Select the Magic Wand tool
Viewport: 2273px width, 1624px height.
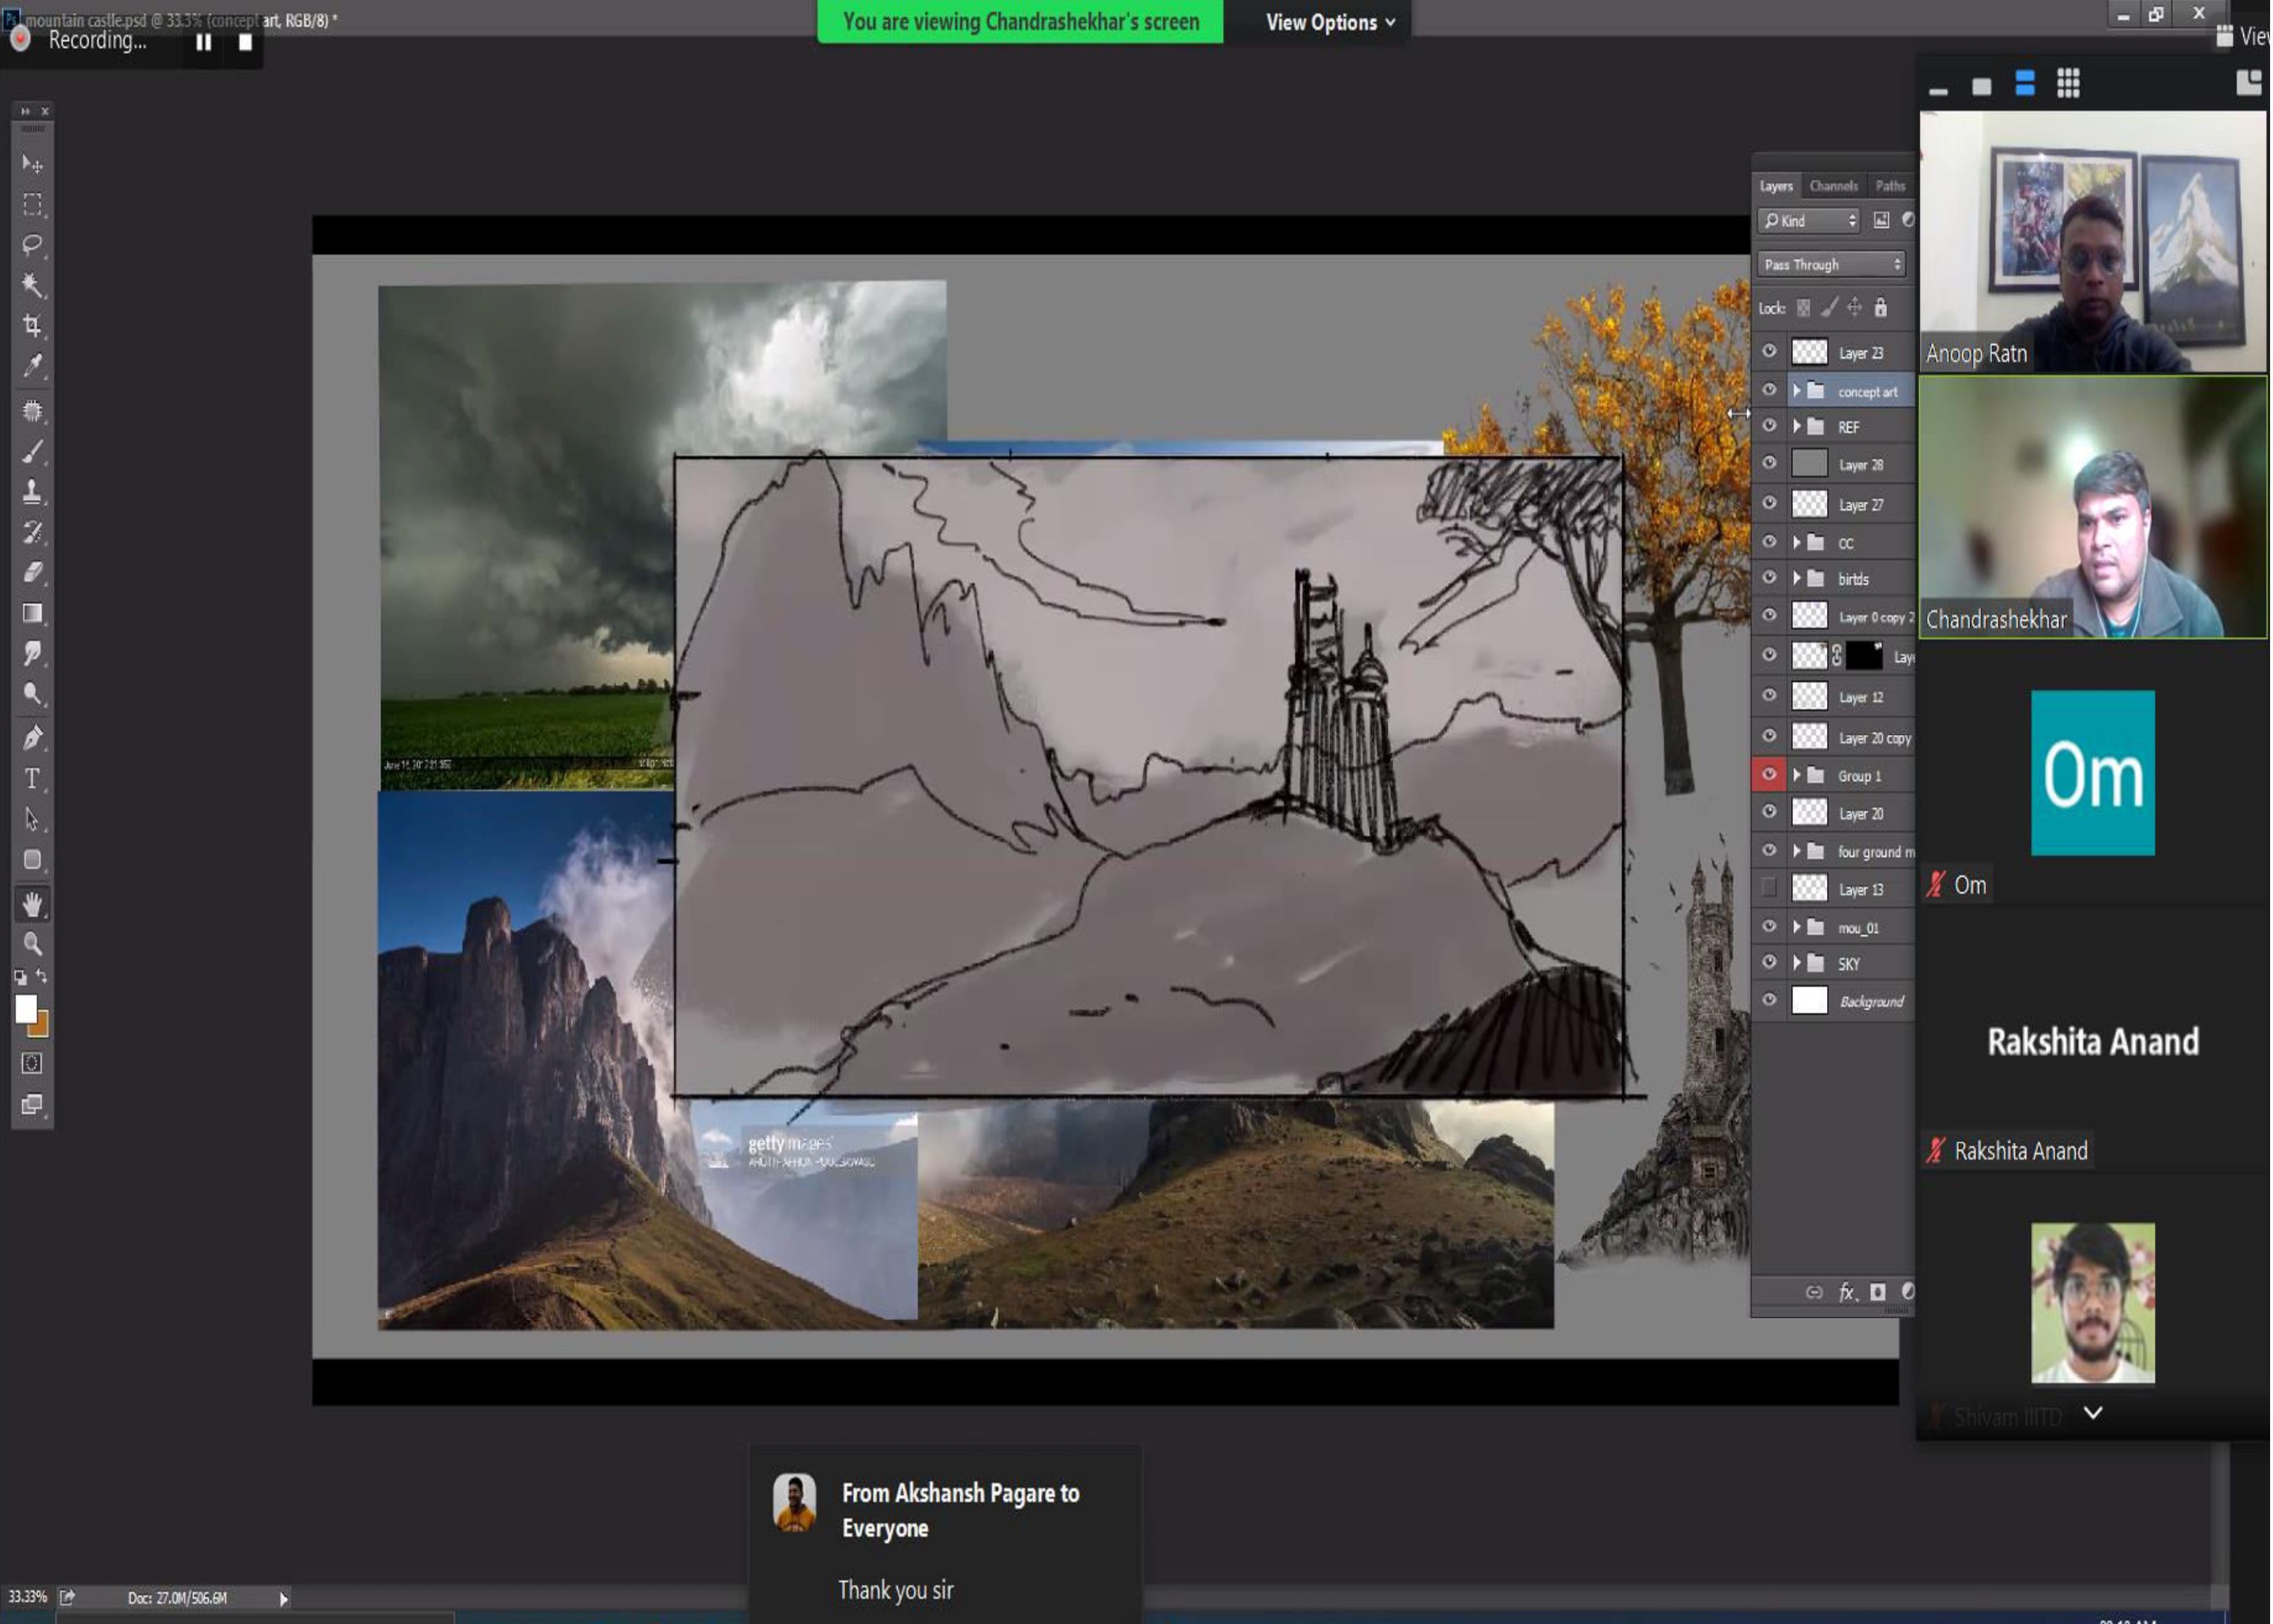[x=32, y=285]
